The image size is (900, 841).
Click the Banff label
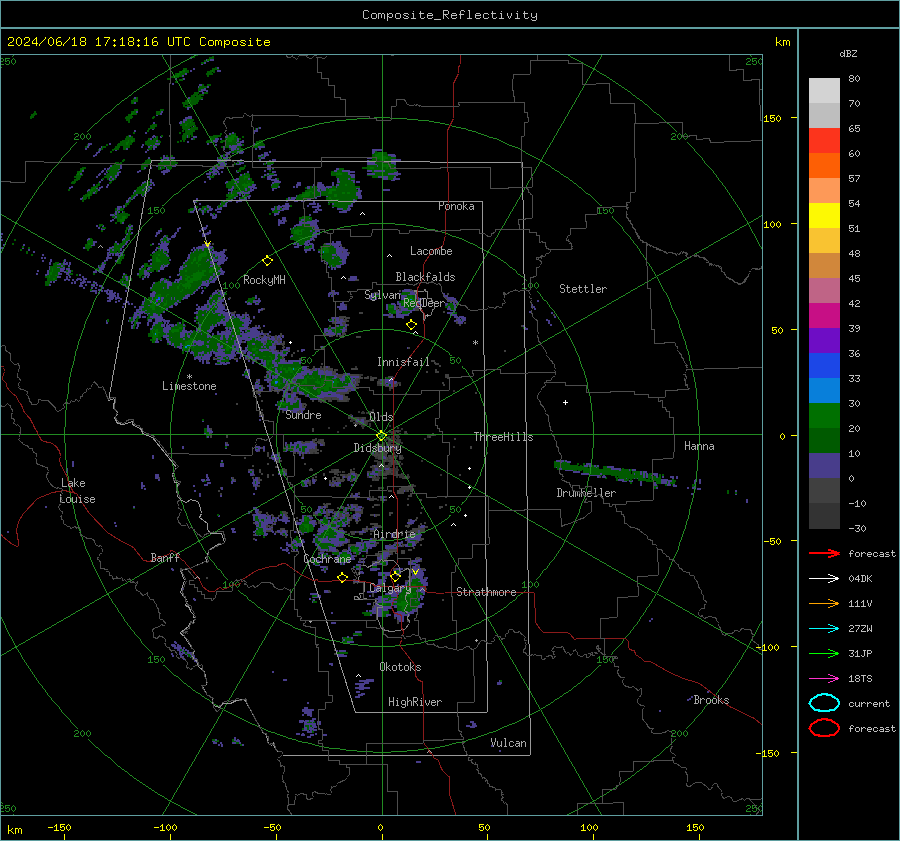[x=165, y=557]
